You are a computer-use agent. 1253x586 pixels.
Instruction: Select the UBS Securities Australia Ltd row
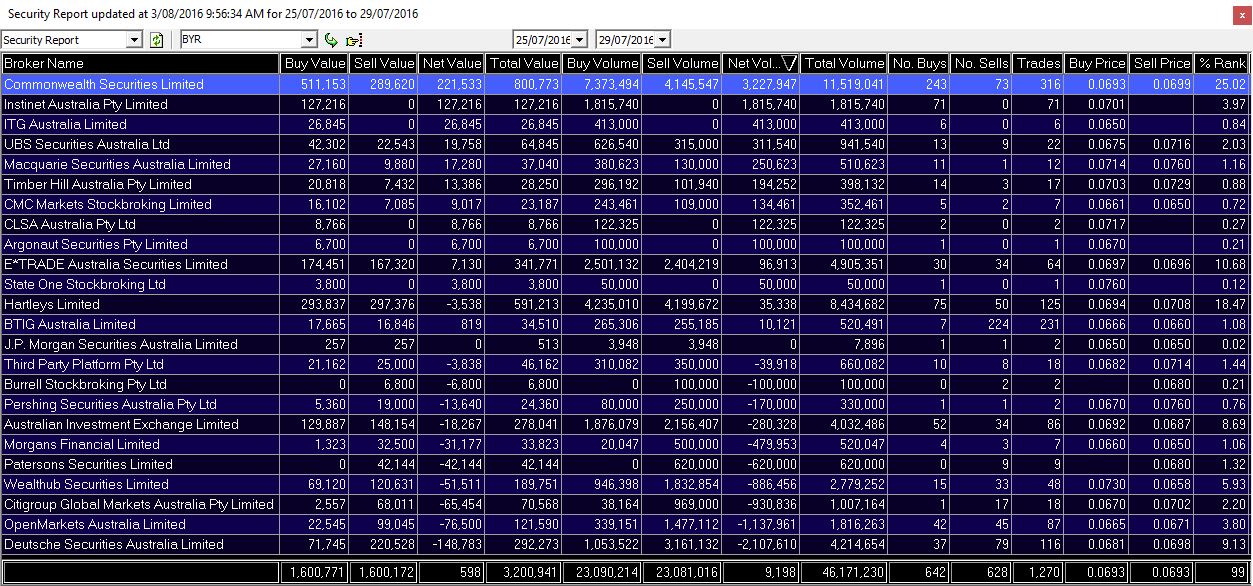(625, 144)
